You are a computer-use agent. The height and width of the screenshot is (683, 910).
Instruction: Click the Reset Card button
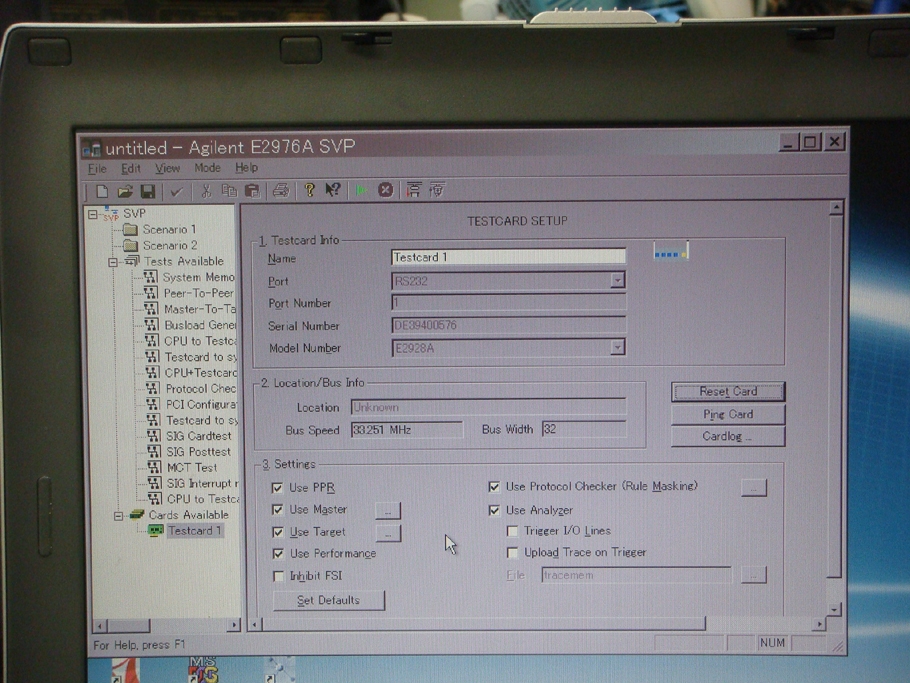point(727,392)
